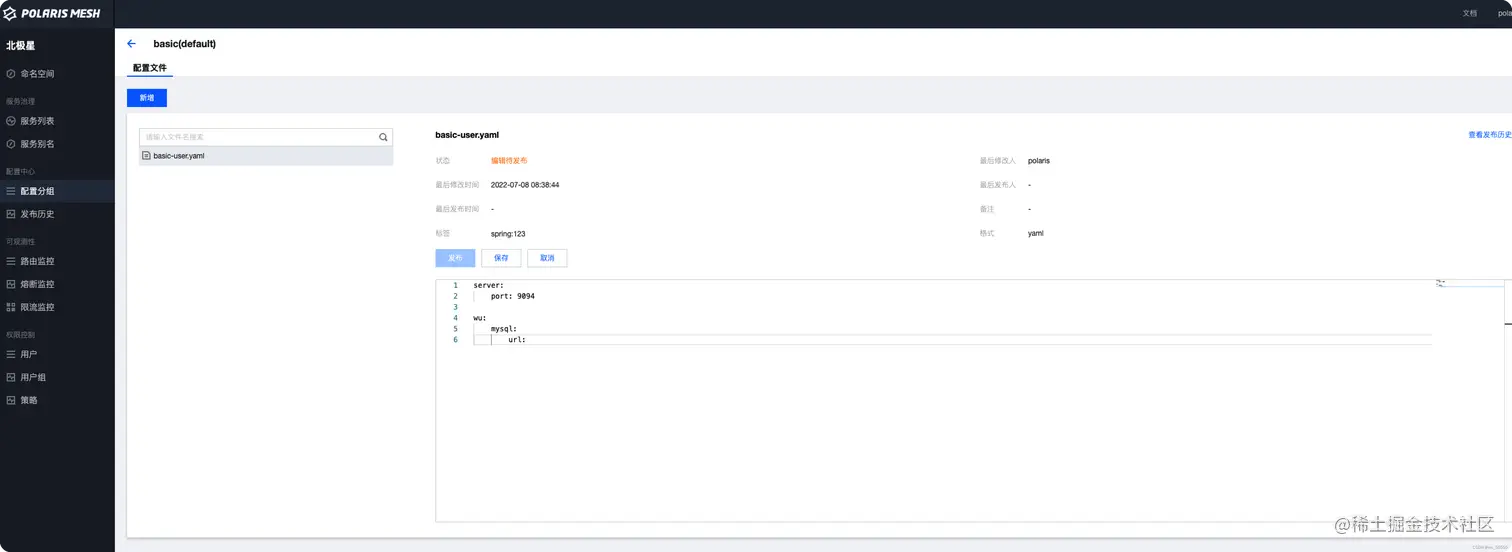Viewport: 1512px width, 552px height.
Task: Place cursor on the wu: line in the editor
Action: point(480,318)
